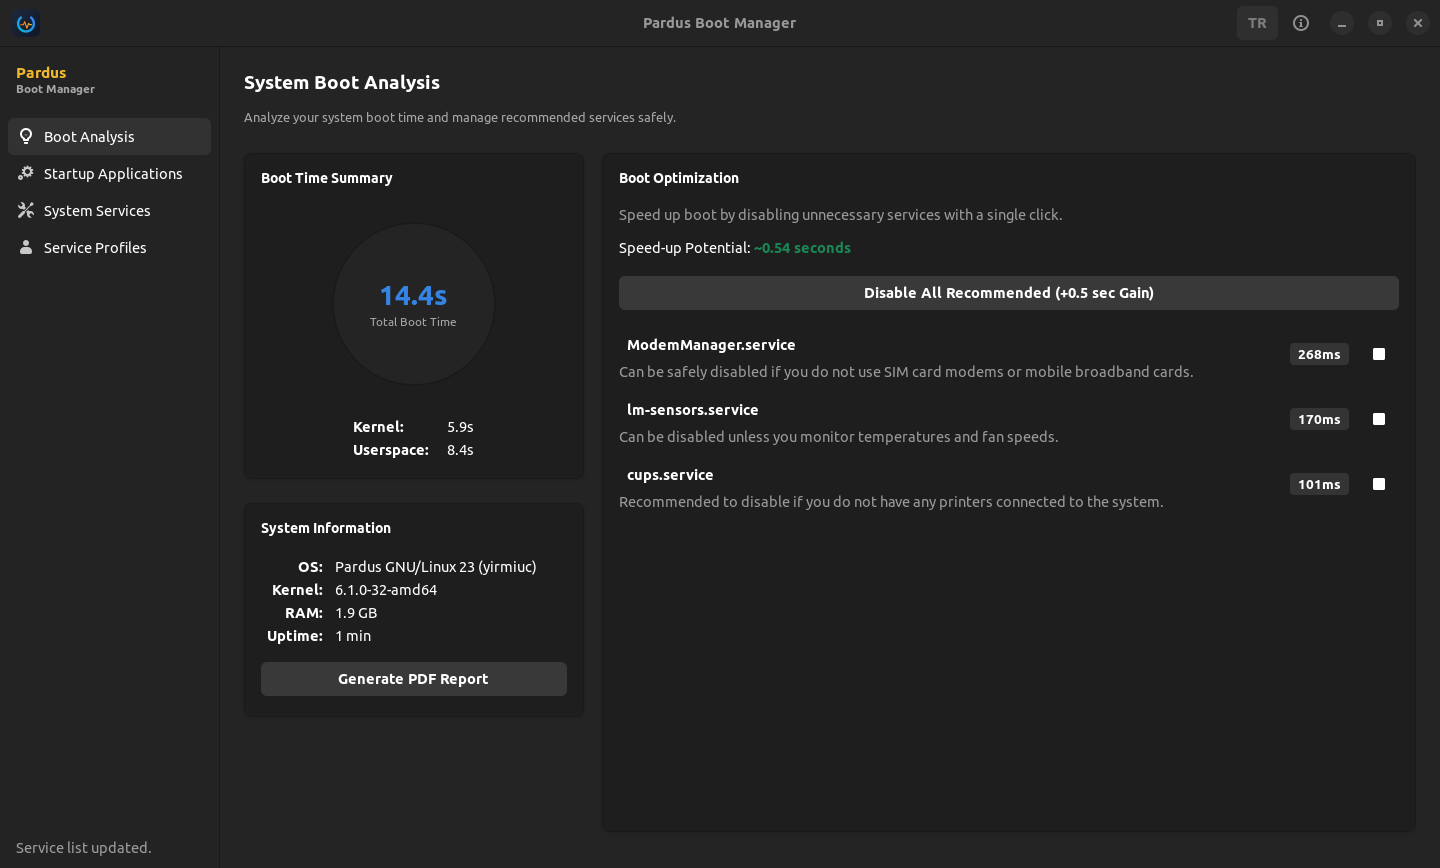Click the cups.service name
This screenshot has width=1440, height=868.
coord(670,475)
